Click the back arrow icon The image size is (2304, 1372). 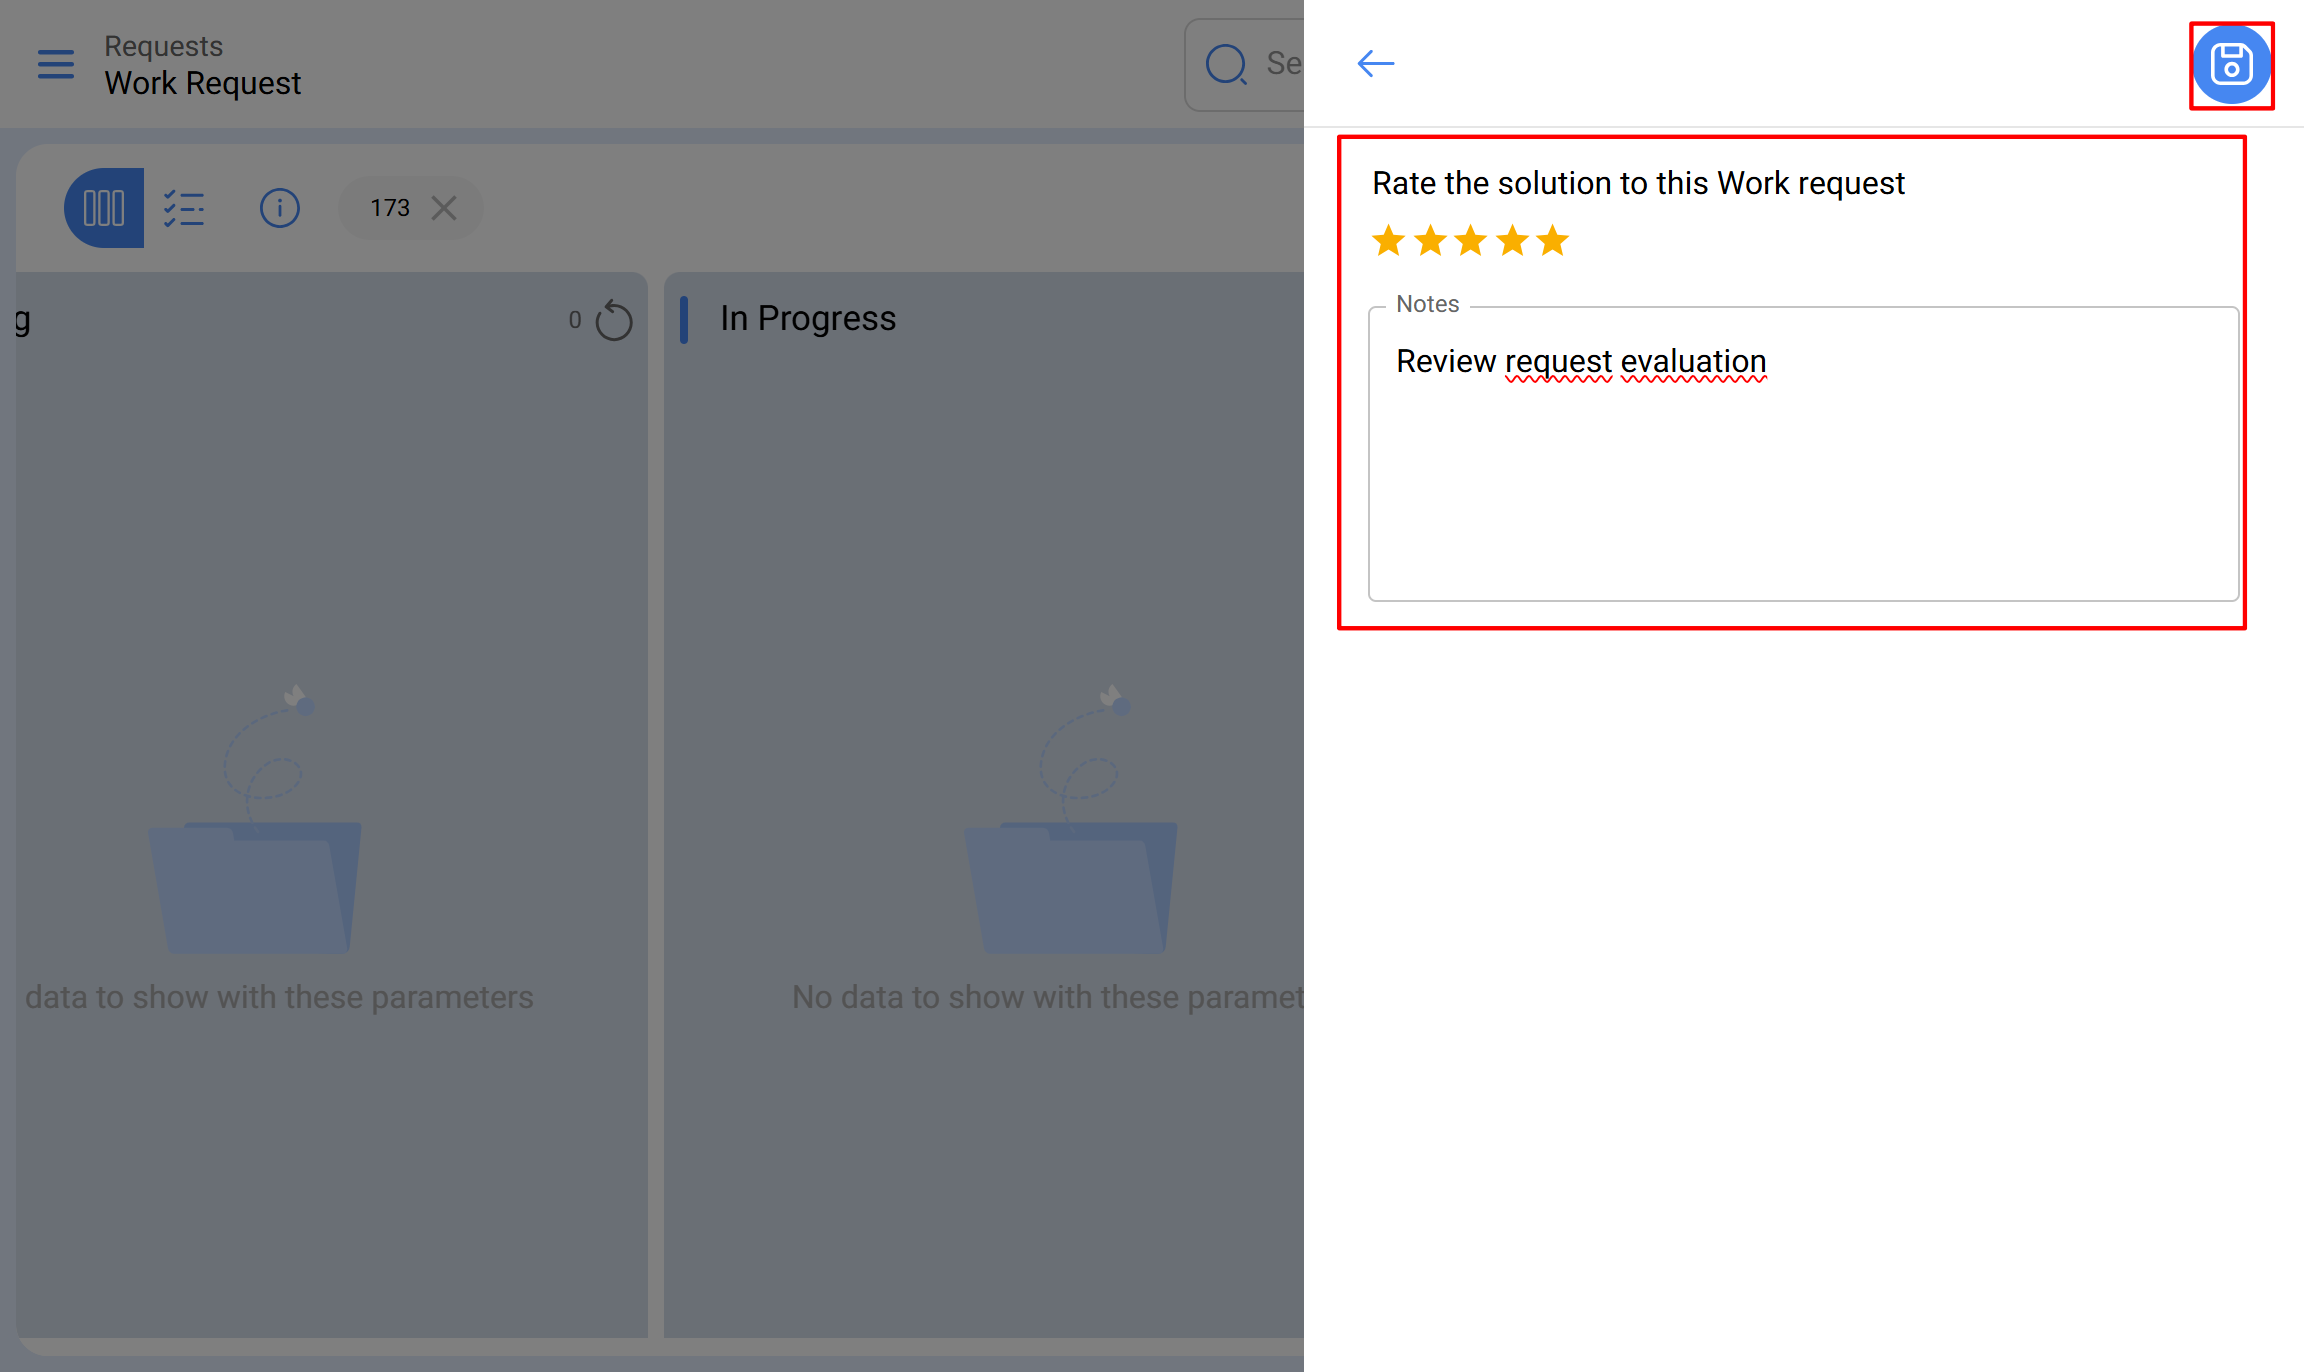click(1375, 64)
